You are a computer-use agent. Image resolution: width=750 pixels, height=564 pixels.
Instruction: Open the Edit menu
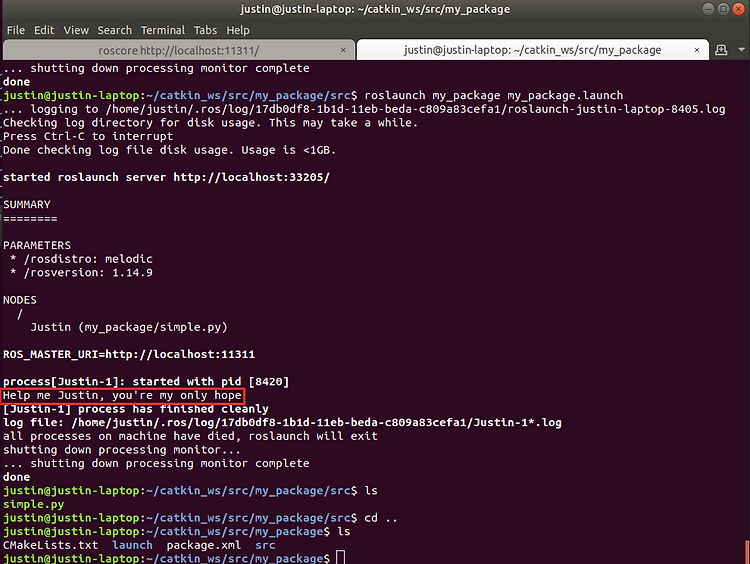coord(44,30)
